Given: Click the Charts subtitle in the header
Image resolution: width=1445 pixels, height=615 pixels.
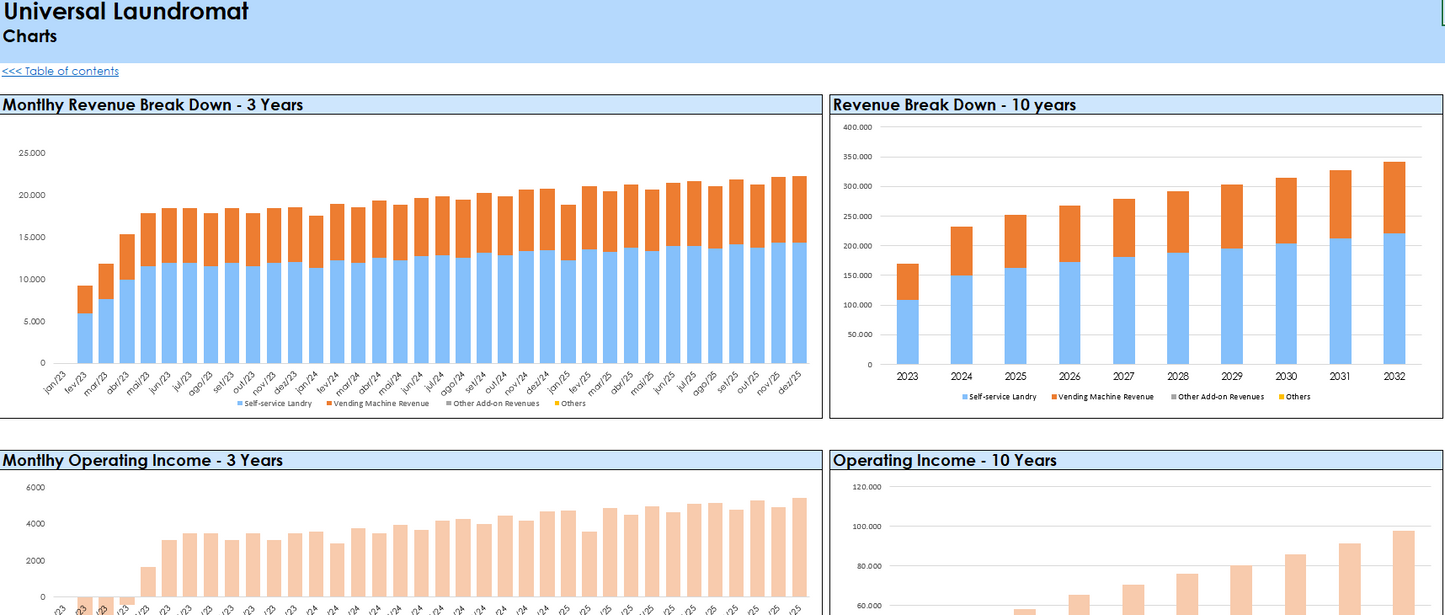Looking at the screenshot, I should pyautogui.click(x=30, y=37).
